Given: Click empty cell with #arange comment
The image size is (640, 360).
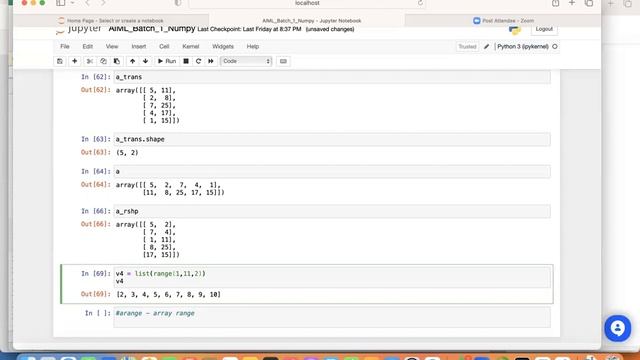Looking at the screenshot, I should coord(332,317).
